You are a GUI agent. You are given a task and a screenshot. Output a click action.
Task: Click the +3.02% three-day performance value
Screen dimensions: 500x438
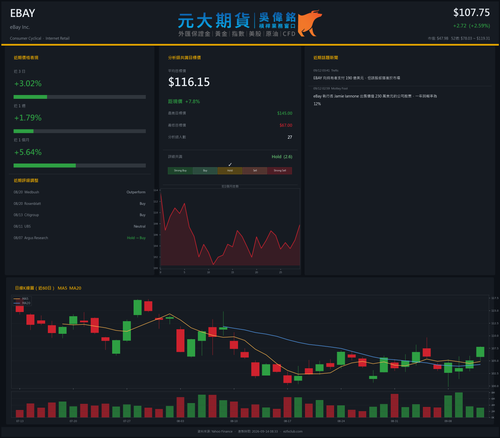click(x=28, y=83)
